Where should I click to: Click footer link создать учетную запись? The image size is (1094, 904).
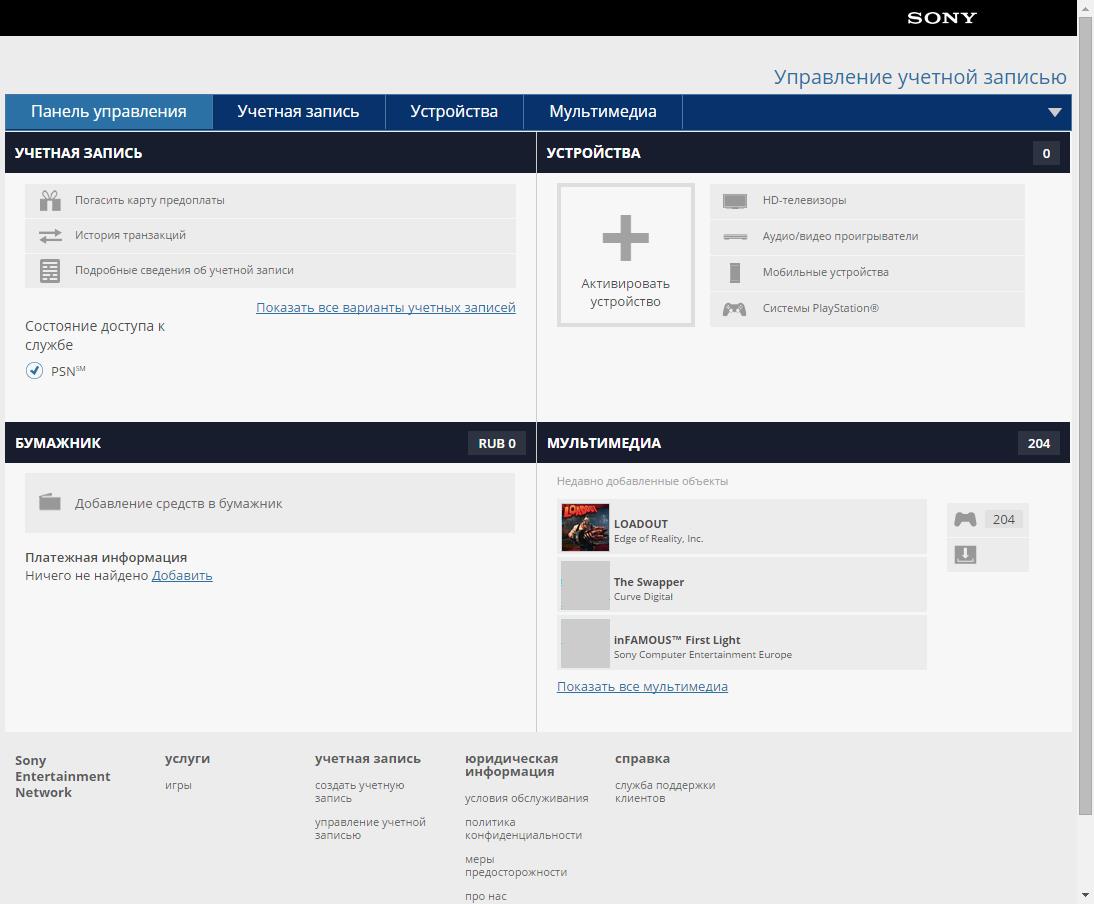pyautogui.click(x=359, y=792)
